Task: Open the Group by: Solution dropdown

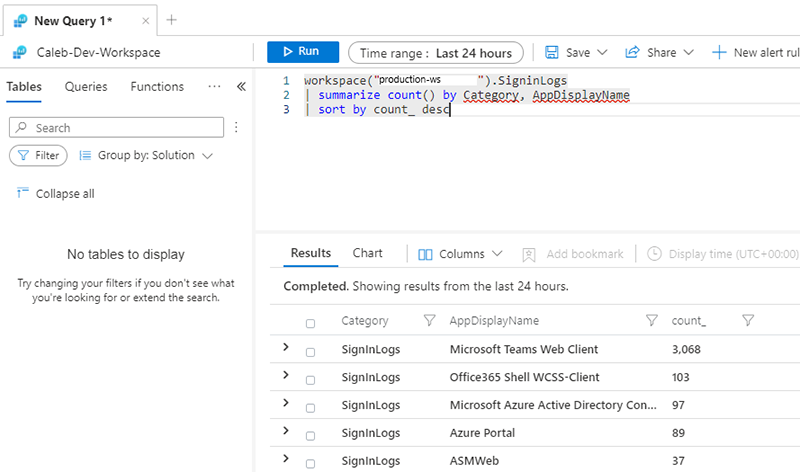Action: click(x=146, y=155)
